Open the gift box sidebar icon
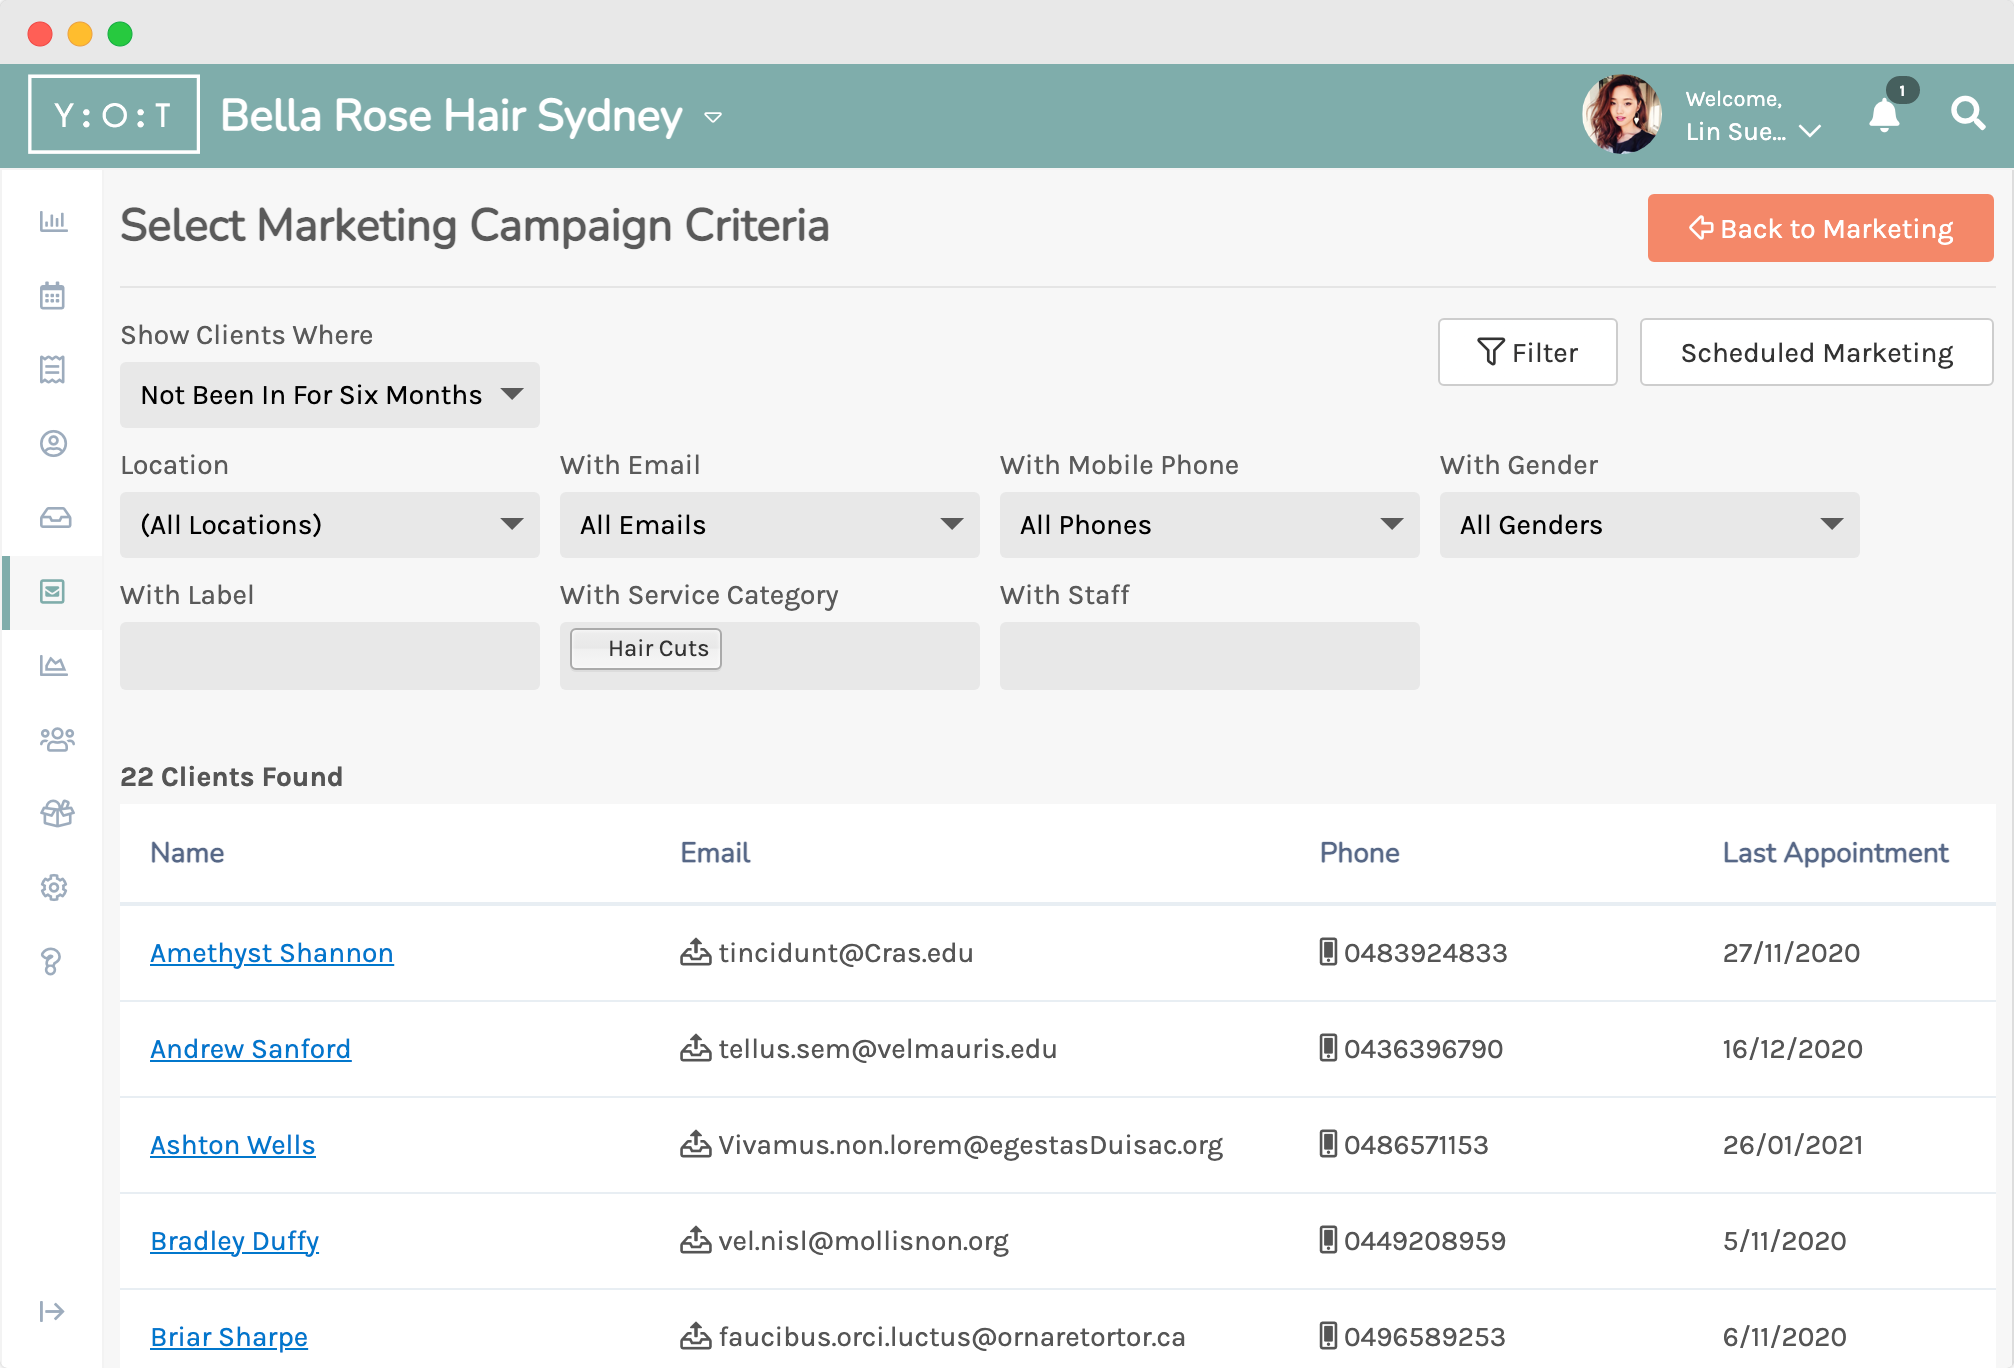The width and height of the screenshot is (2014, 1368). coord(57,813)
